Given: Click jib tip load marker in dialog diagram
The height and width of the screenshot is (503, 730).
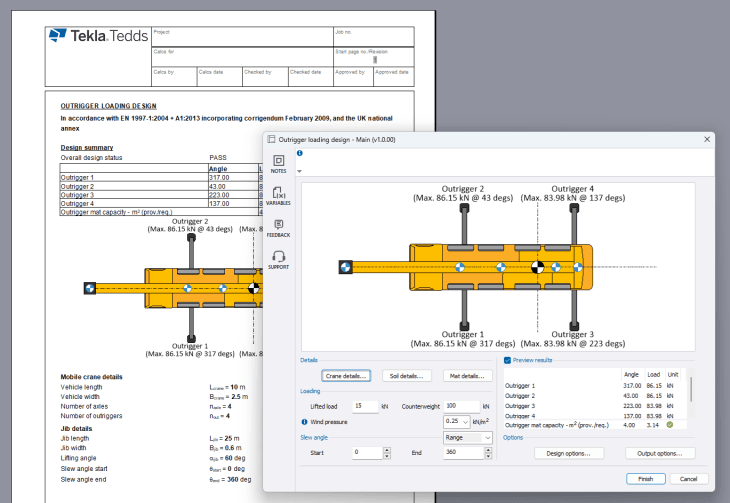Looking at the screenshot, I should (x=345, y=267).
